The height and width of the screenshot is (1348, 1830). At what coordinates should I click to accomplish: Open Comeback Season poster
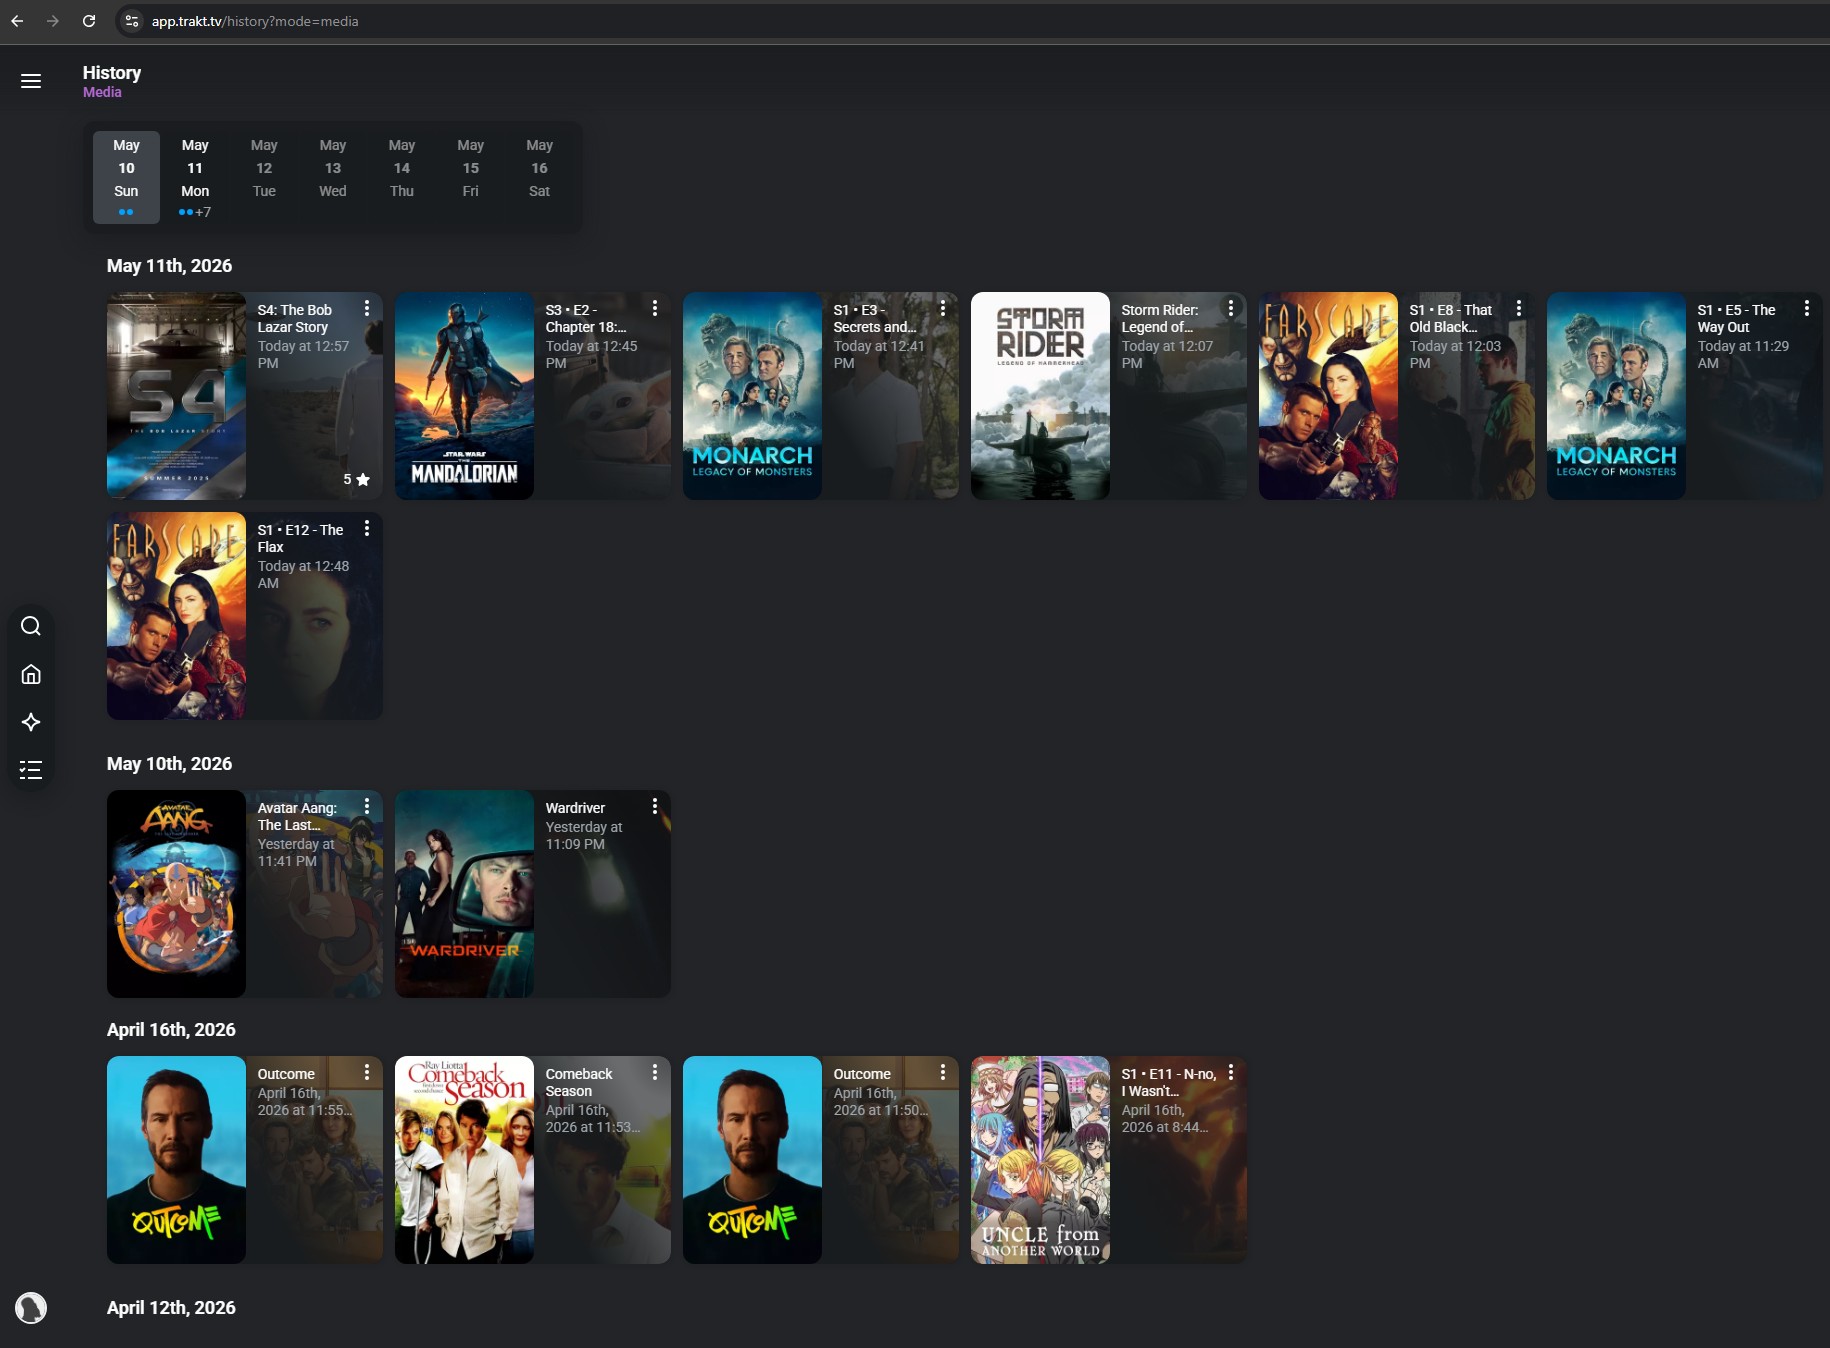coord(464,1160)
